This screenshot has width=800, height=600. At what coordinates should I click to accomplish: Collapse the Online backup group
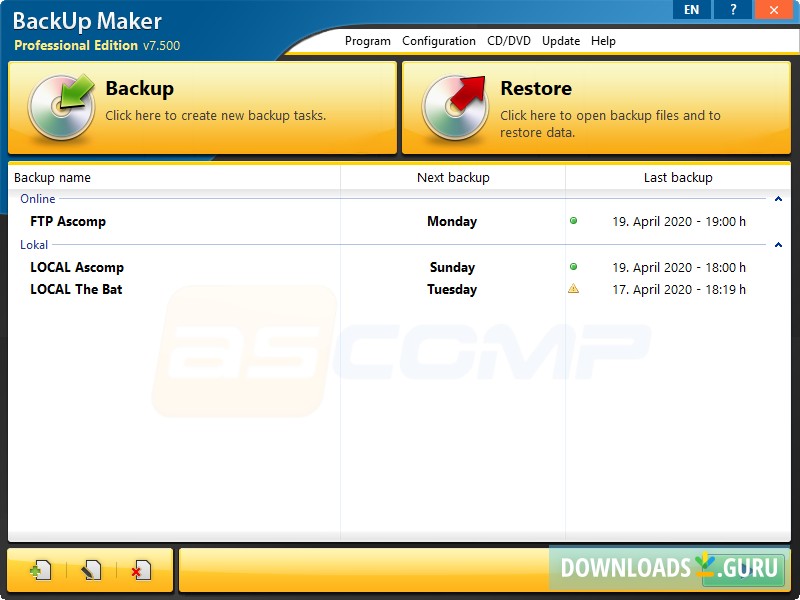(779, 199)
